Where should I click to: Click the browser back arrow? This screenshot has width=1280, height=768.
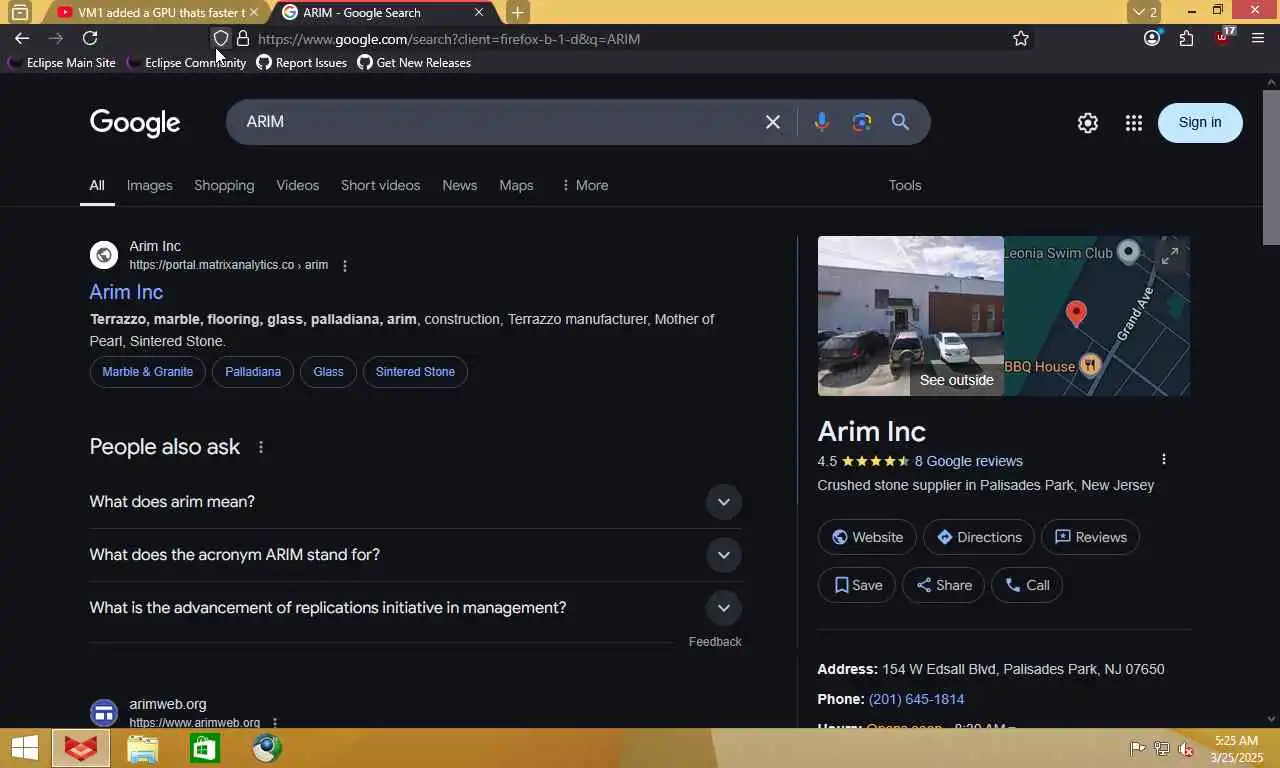tap(22, 38)
